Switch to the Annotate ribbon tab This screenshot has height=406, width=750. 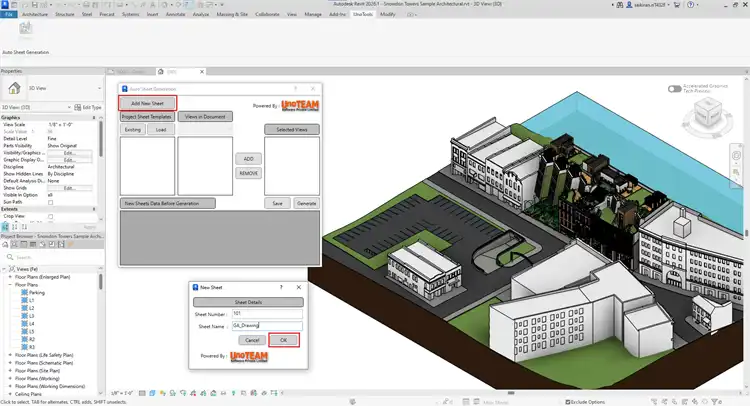point(175,14)
